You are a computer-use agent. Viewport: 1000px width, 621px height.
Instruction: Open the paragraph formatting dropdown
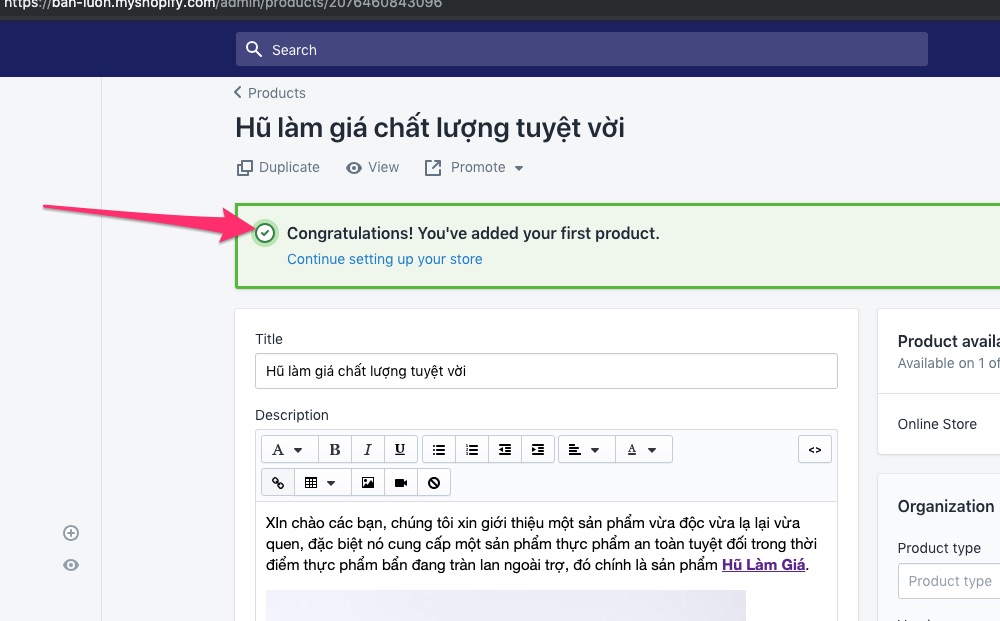click(289, 449)
